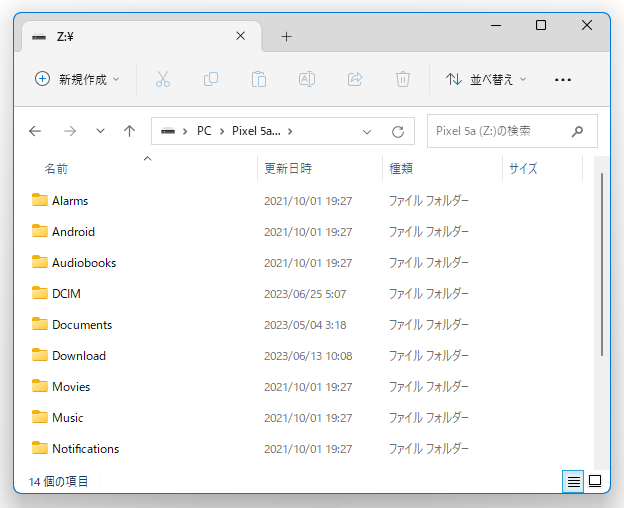
Task: Click the Download date 2023/06/13 10:08
Action: pos(308,356)
